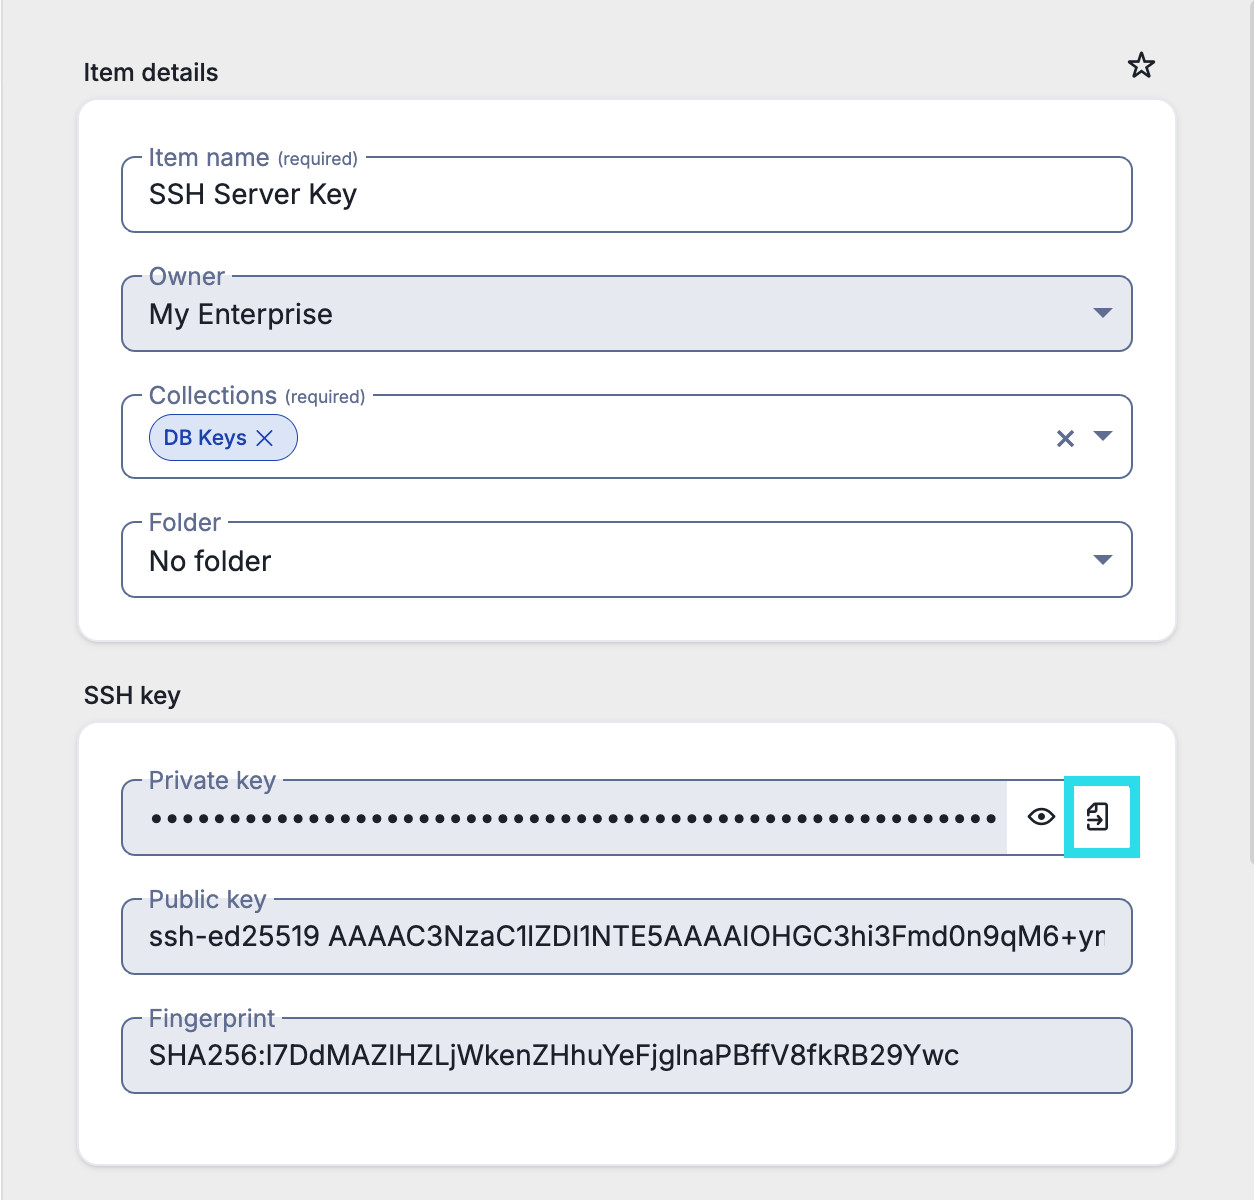Viewport: 1254px width, 1200px height.
Task: Click the My Enterprise owner value
Action: pyautogui.click(x=241, y=315)
